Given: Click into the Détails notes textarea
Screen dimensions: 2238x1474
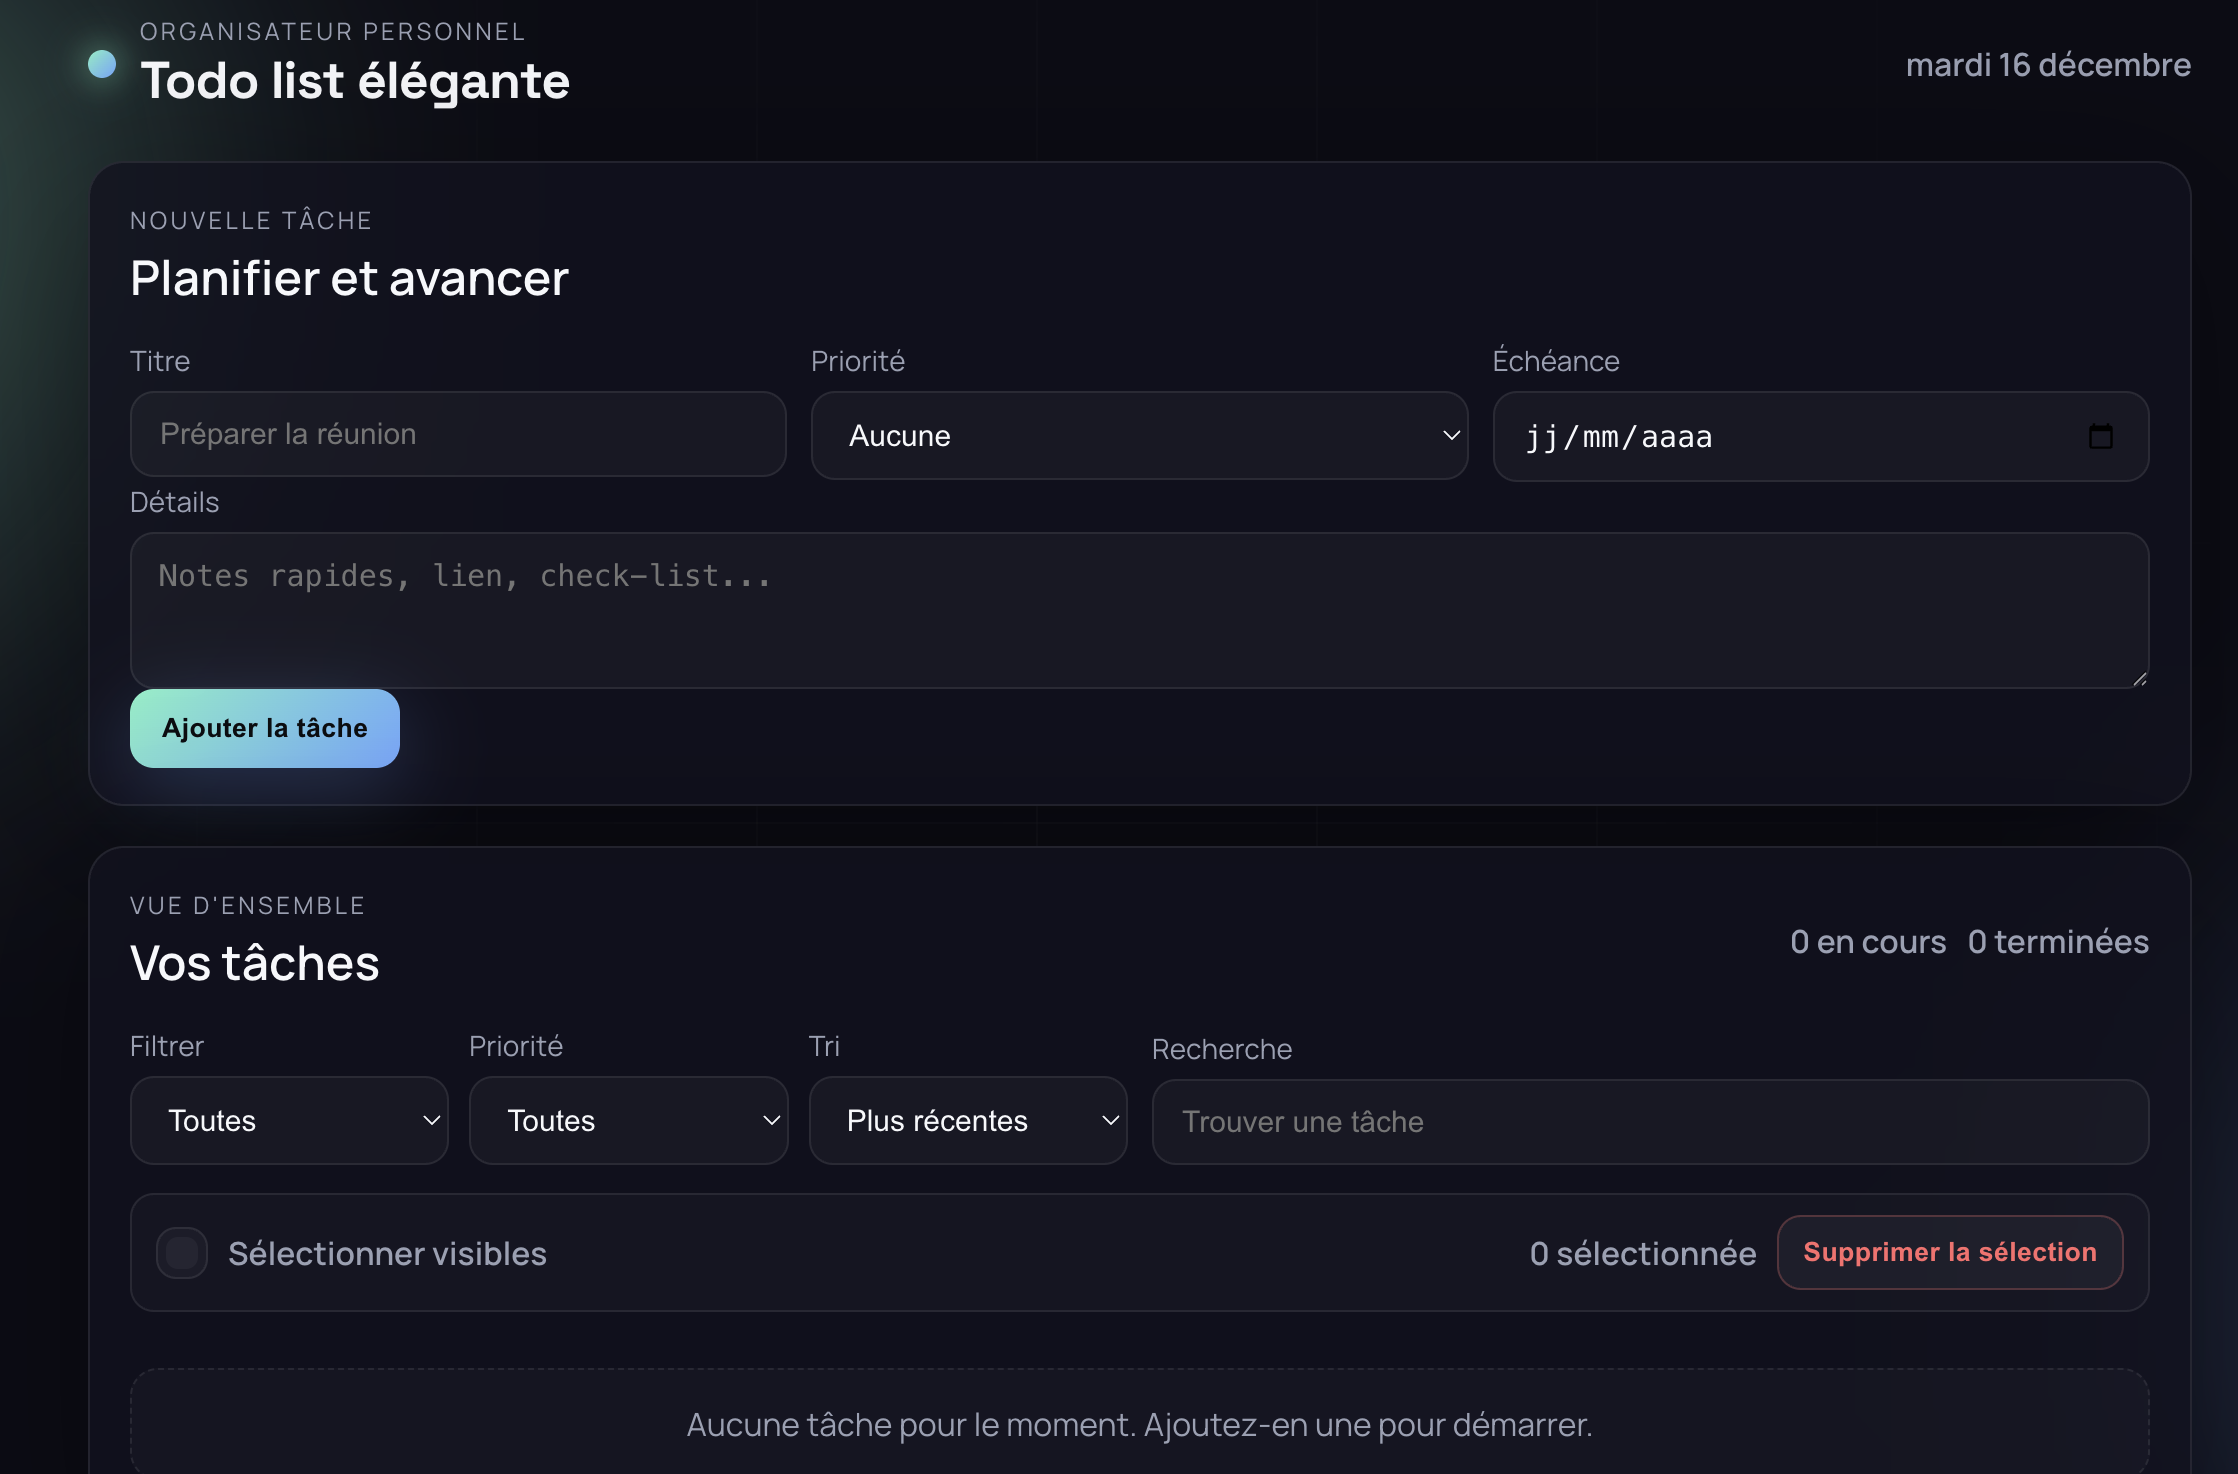Looking at the screenshot, I should coord(1138,610).
